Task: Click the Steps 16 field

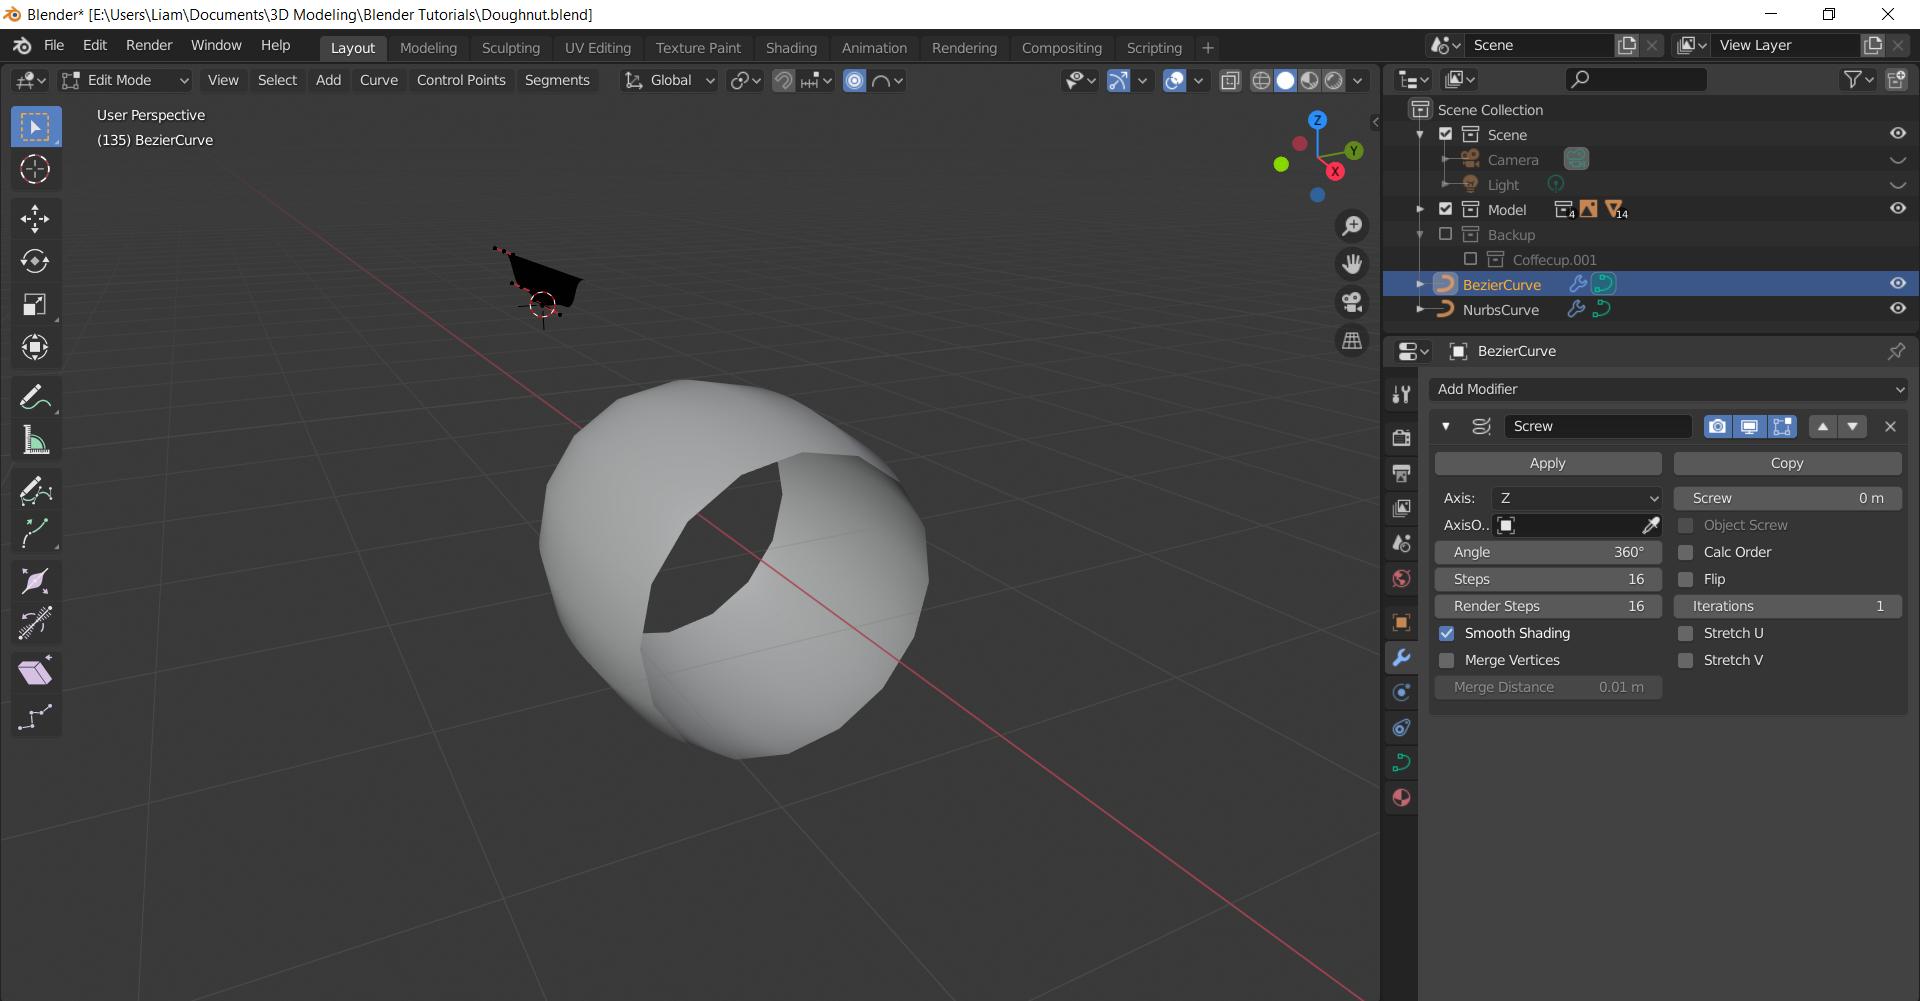Action: click(x=1548, y=579)
